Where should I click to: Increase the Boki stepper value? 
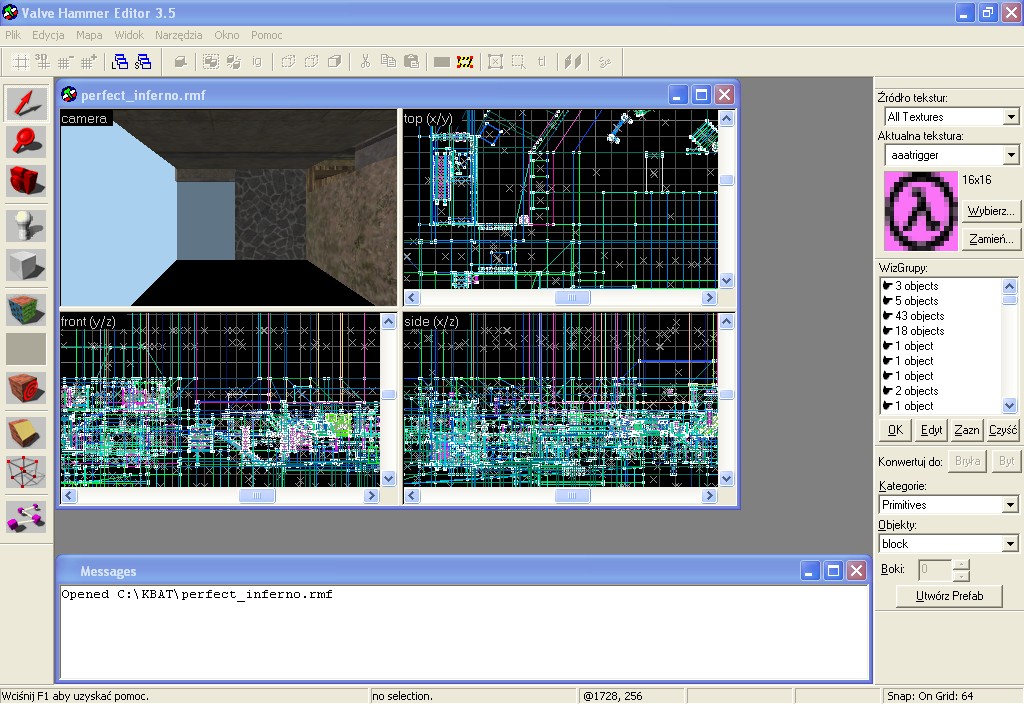click(961, 565)
